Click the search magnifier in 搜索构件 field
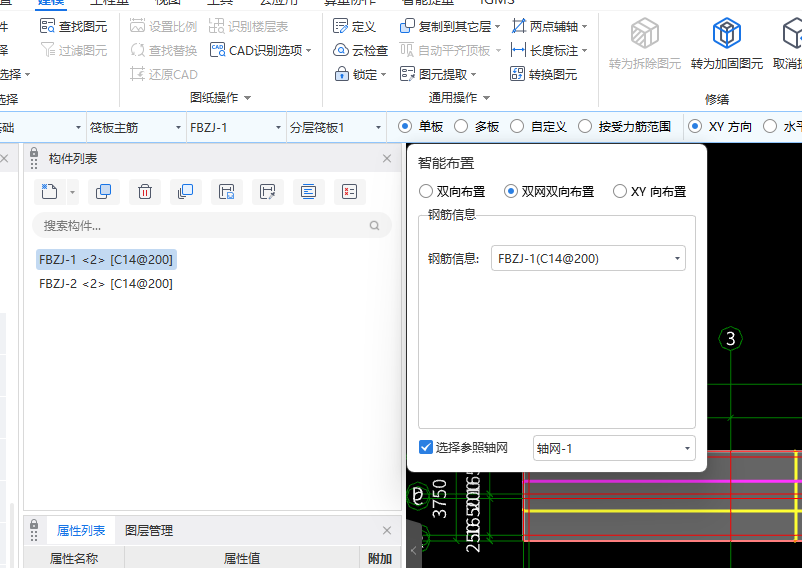Viewport: 802px width, 568px height. [374, 225]
